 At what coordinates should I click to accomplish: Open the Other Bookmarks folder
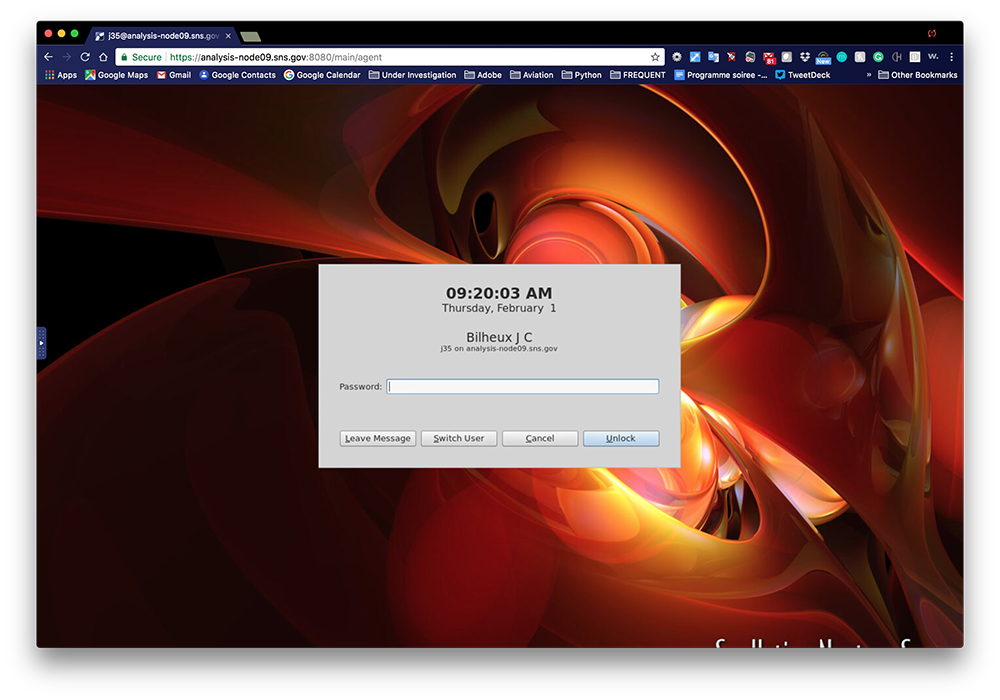coord(917,75)
